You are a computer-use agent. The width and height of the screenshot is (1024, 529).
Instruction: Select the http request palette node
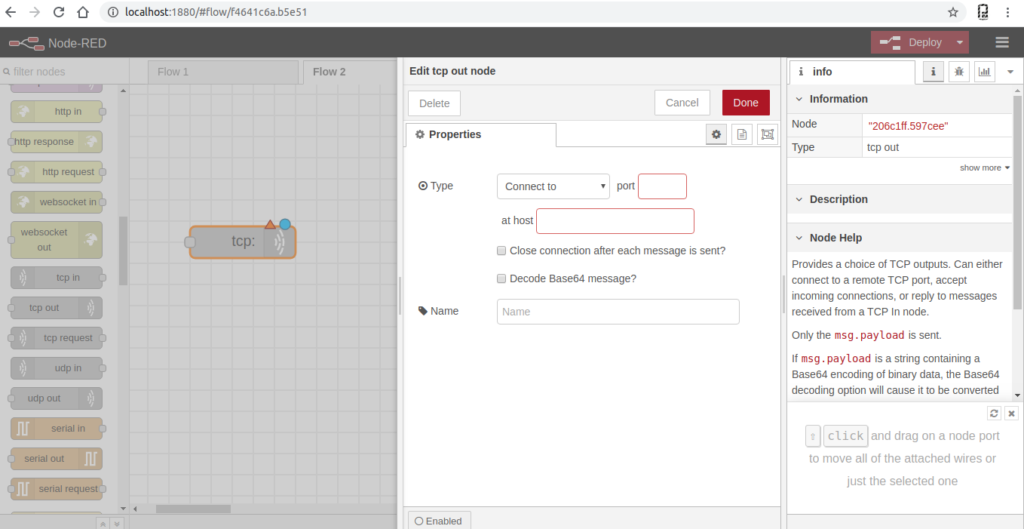57,172
